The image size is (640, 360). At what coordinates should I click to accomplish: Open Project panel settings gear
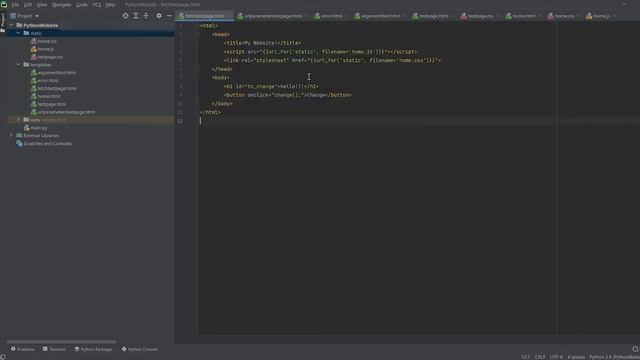point(159,16)
